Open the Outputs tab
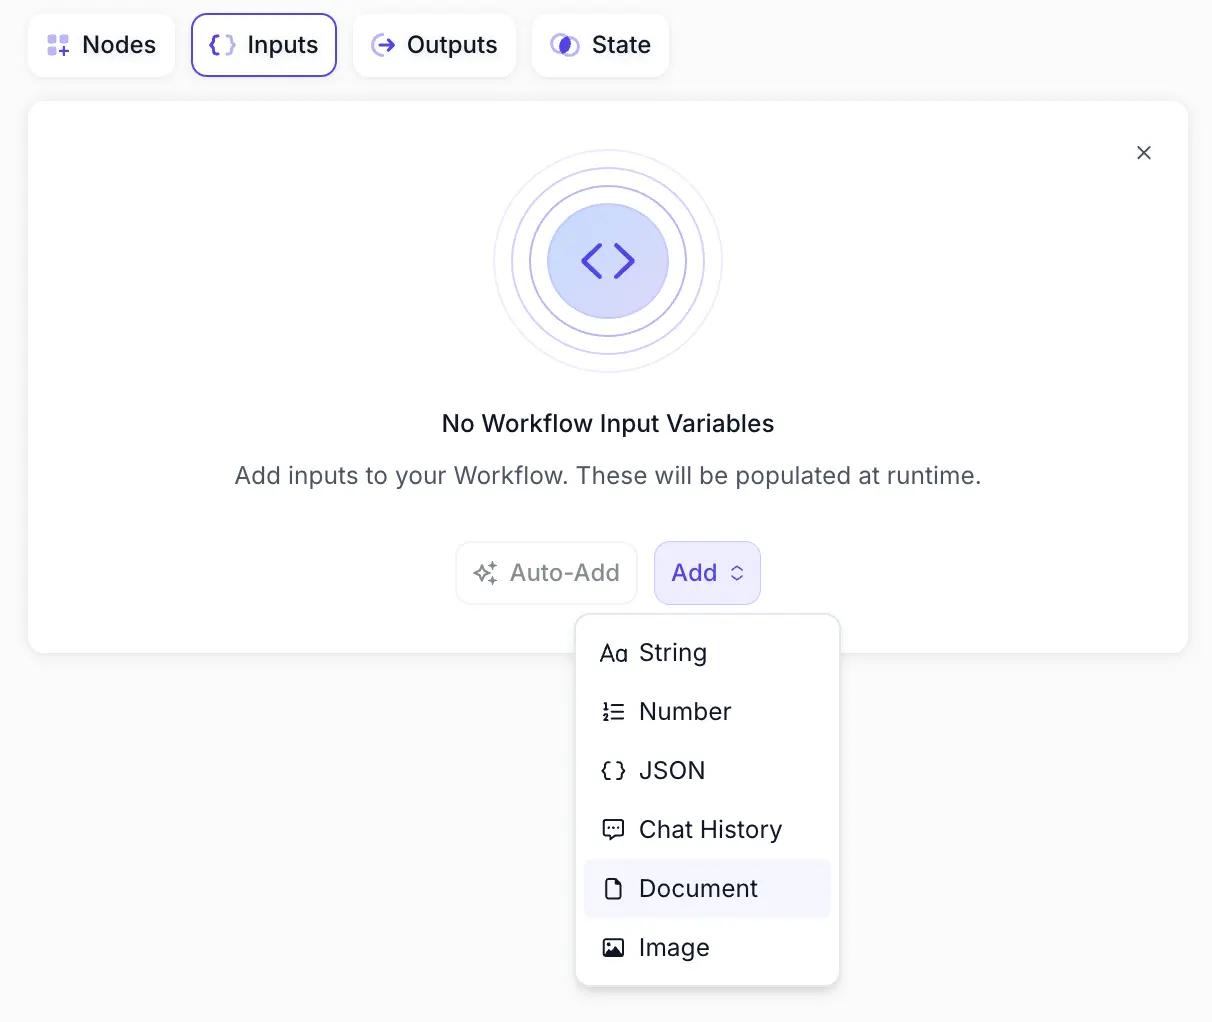The width and height of the screenshot is (1212, 1022). [x=434, y=45]
